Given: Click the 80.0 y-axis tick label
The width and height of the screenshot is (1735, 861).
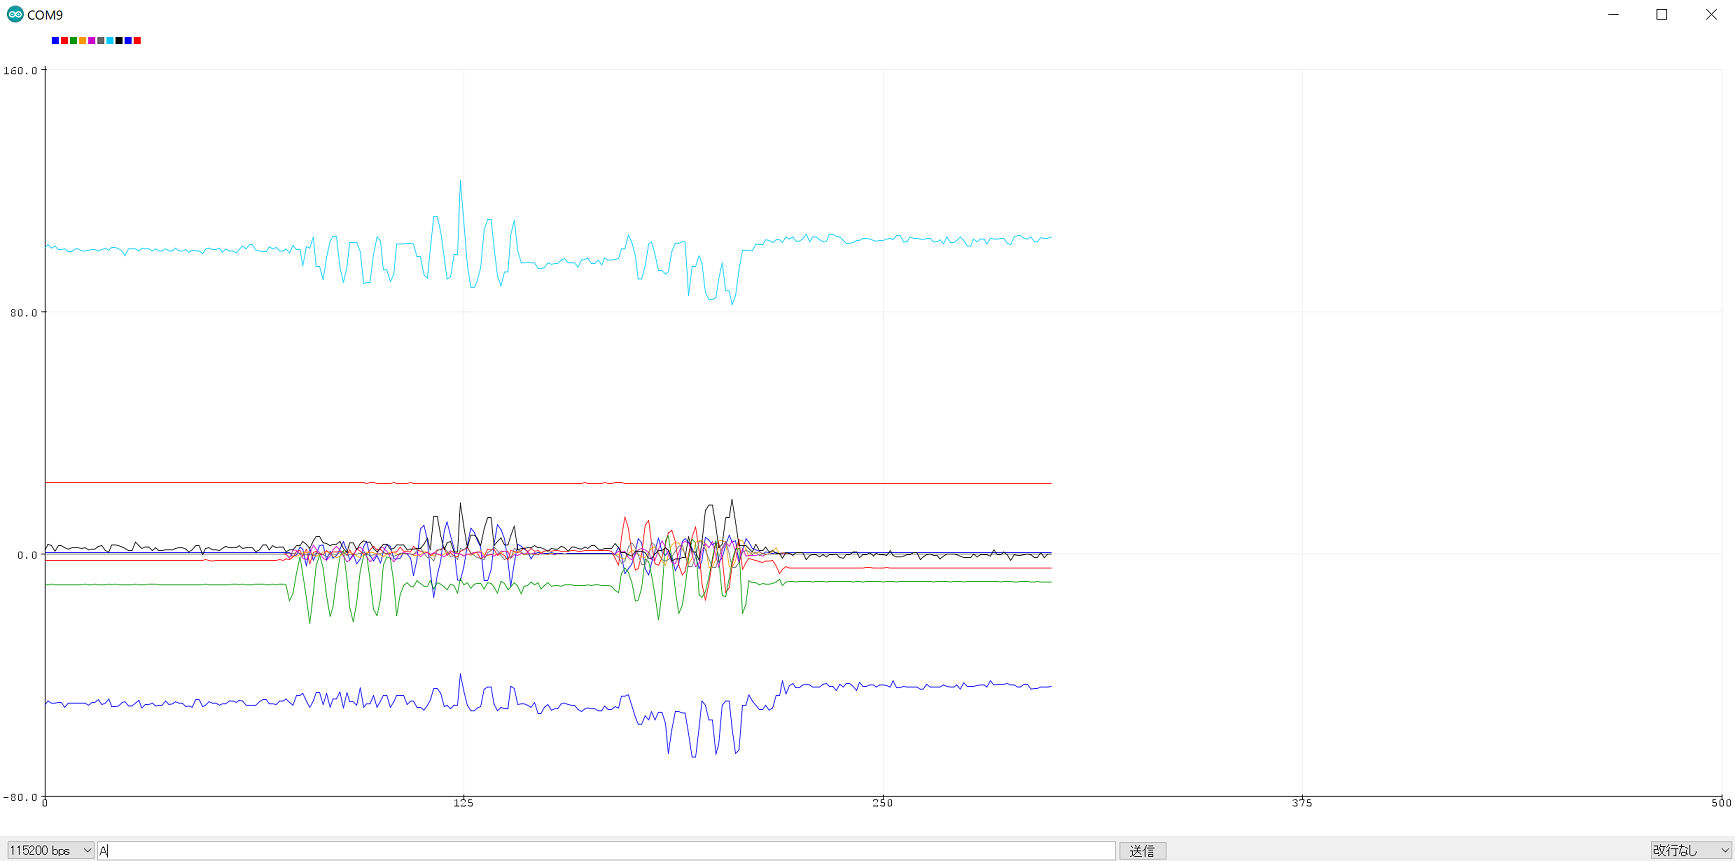Looking at the screenshot, I should 23,313.
